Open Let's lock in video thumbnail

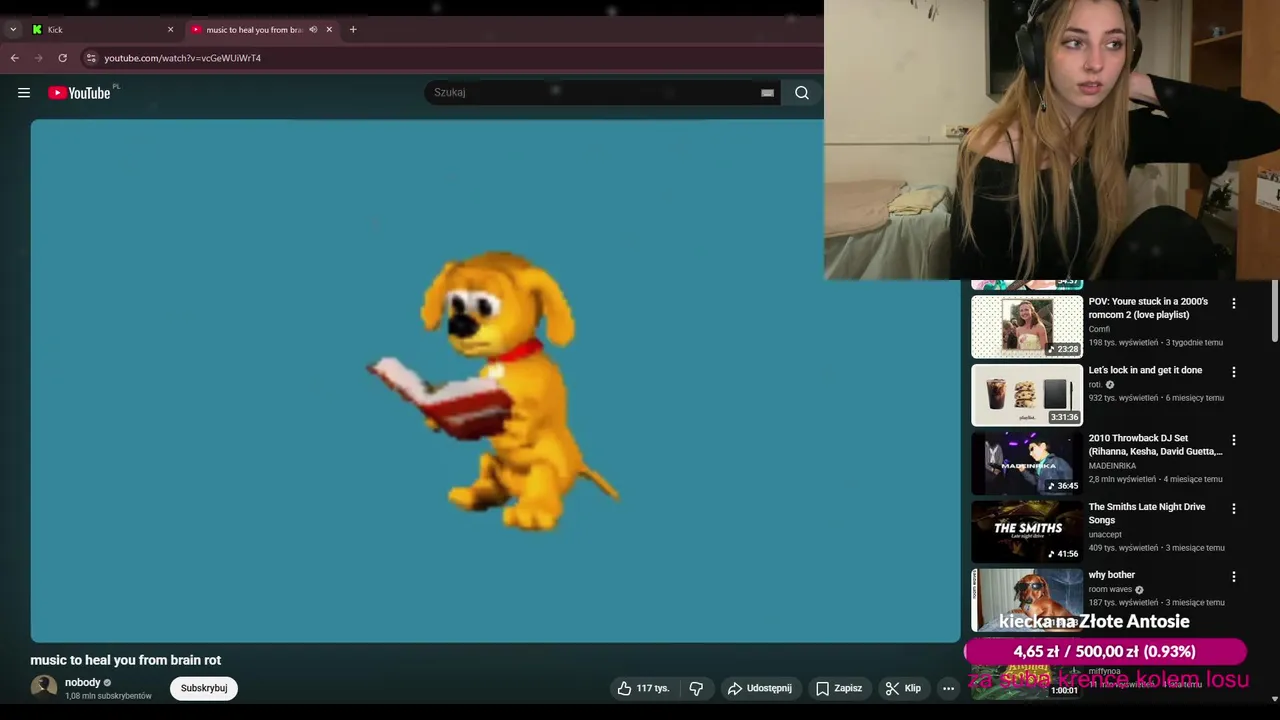coord(1027,395)
